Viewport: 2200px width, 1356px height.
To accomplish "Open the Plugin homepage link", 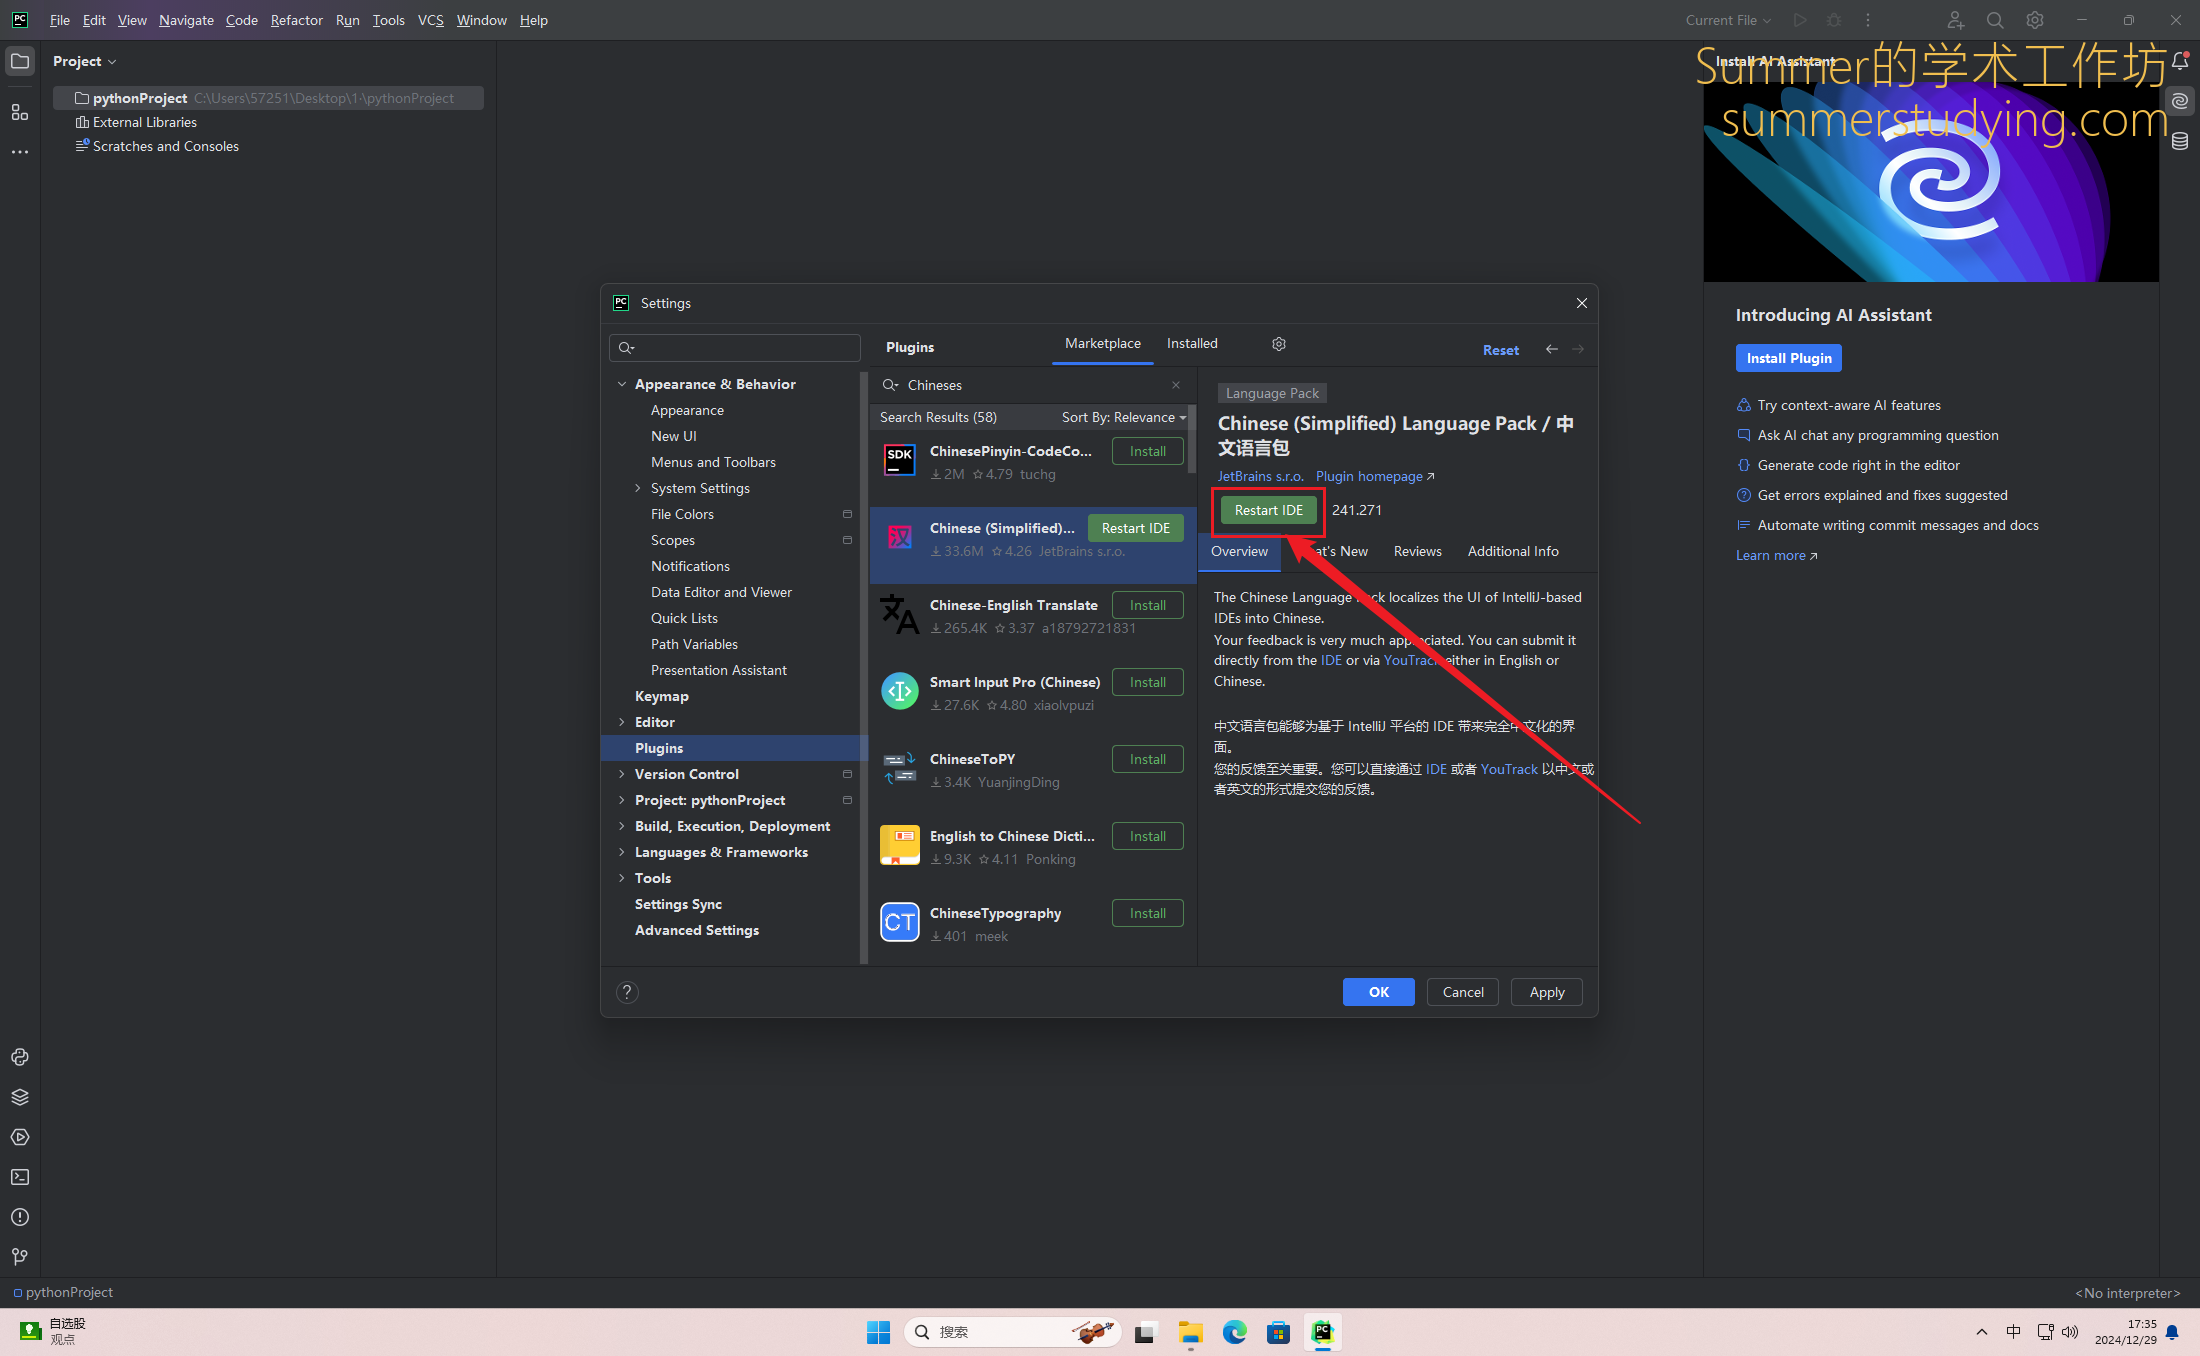I will [1375, 476].
